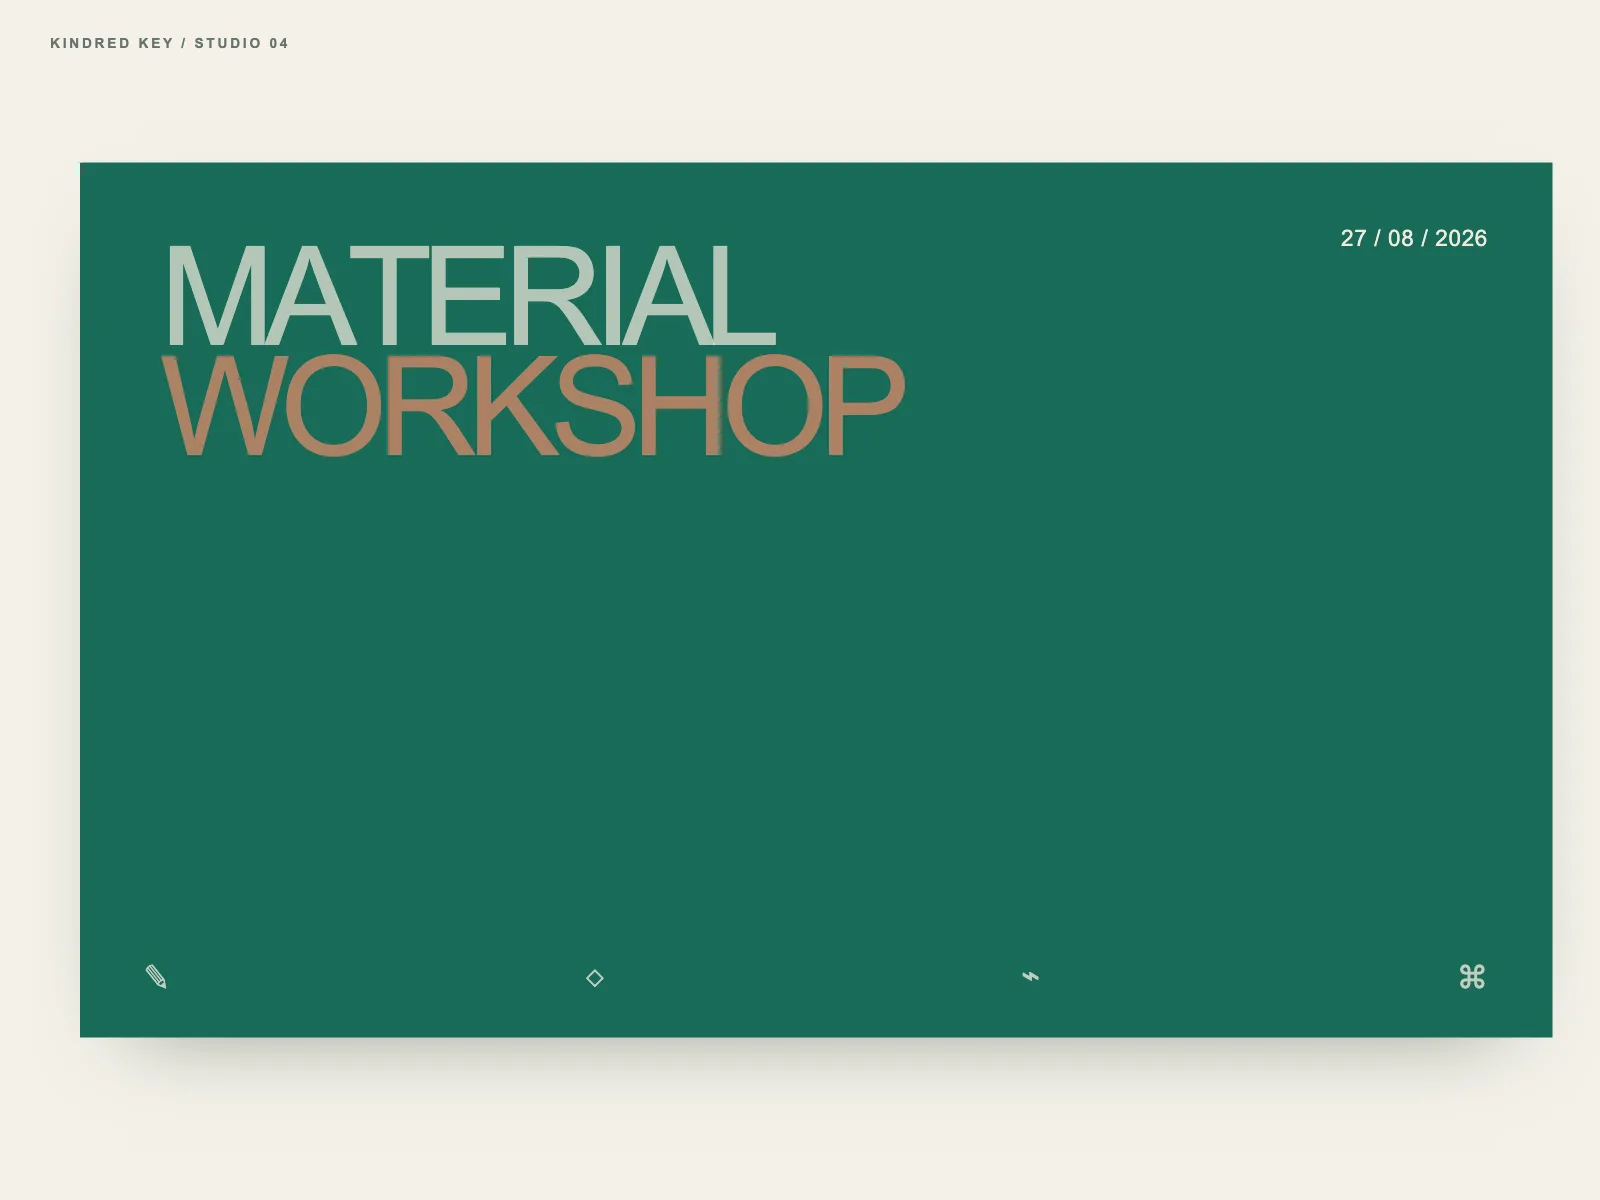Click the date 27 / 08 / 2026
The height and width of the screenshot is (1200, 1600).
1413,238
